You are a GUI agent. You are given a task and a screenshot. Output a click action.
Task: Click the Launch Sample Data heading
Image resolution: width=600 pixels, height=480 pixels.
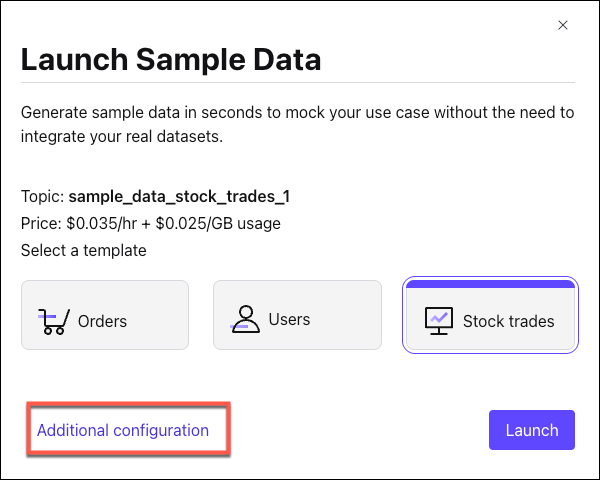(x=171, y=59)
